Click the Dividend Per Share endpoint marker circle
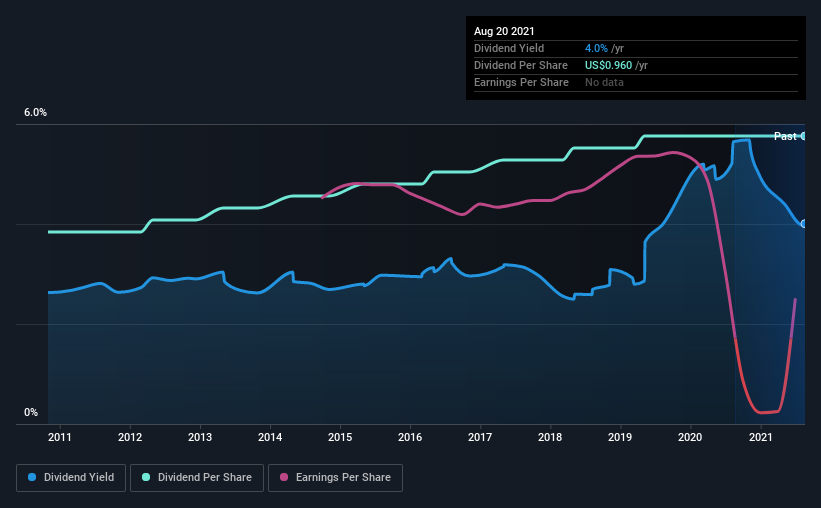821x508 pixels. (803, 136)
